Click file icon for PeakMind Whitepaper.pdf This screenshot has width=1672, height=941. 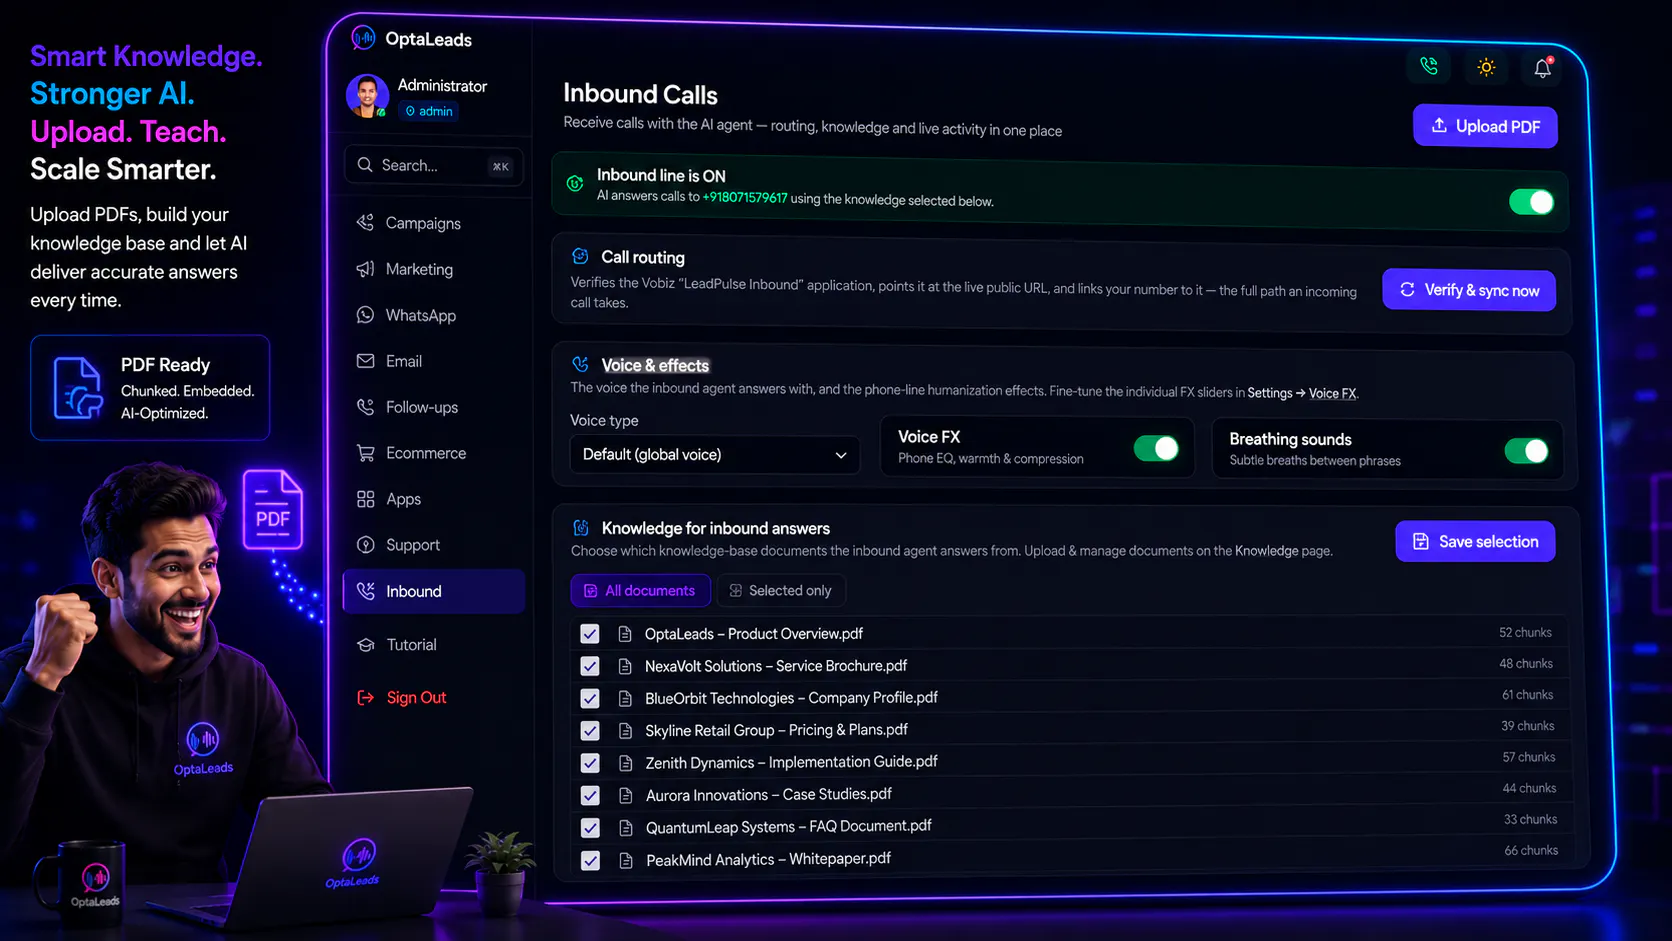(x=626, y=860)
